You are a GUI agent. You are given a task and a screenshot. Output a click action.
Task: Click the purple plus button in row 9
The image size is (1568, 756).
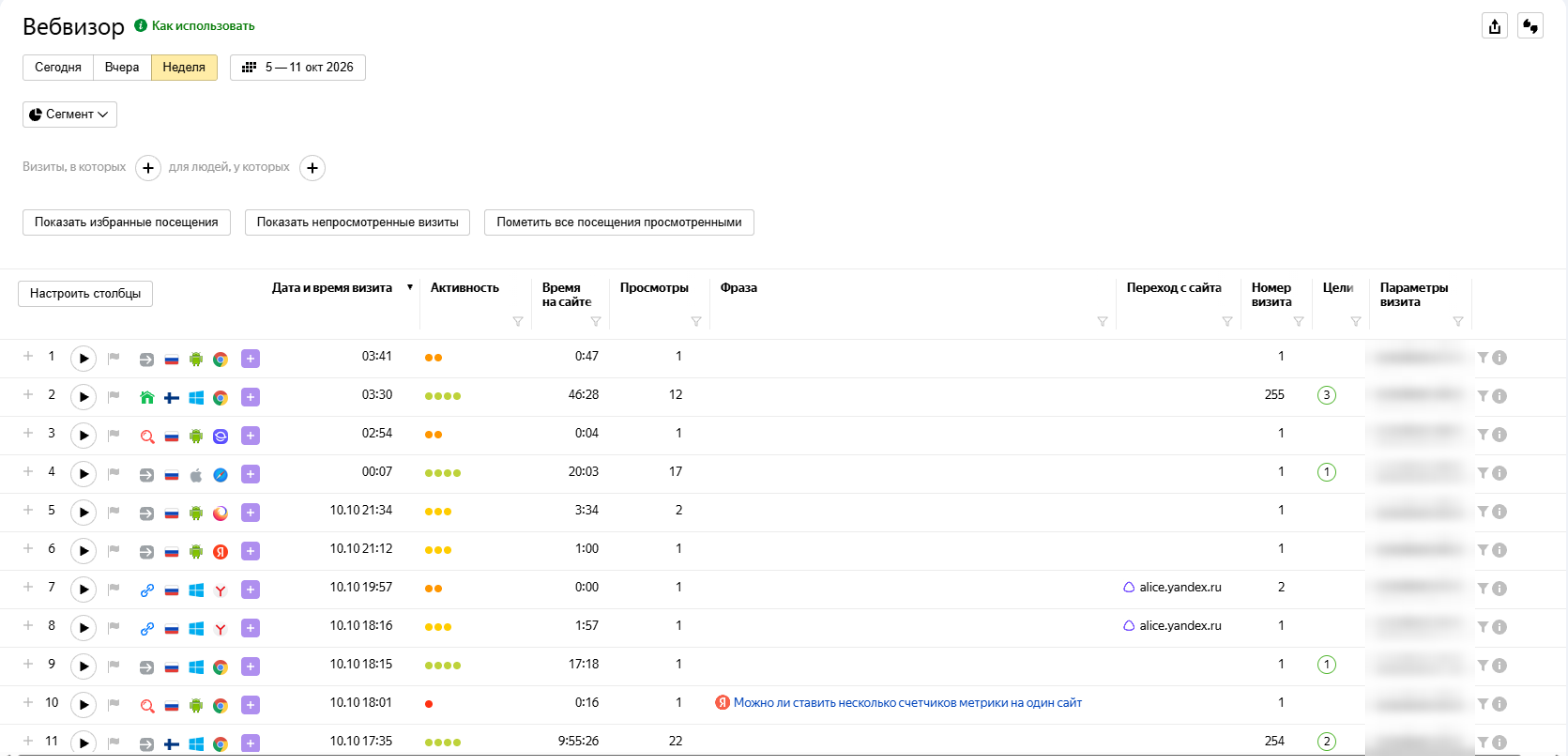(251, 666)
